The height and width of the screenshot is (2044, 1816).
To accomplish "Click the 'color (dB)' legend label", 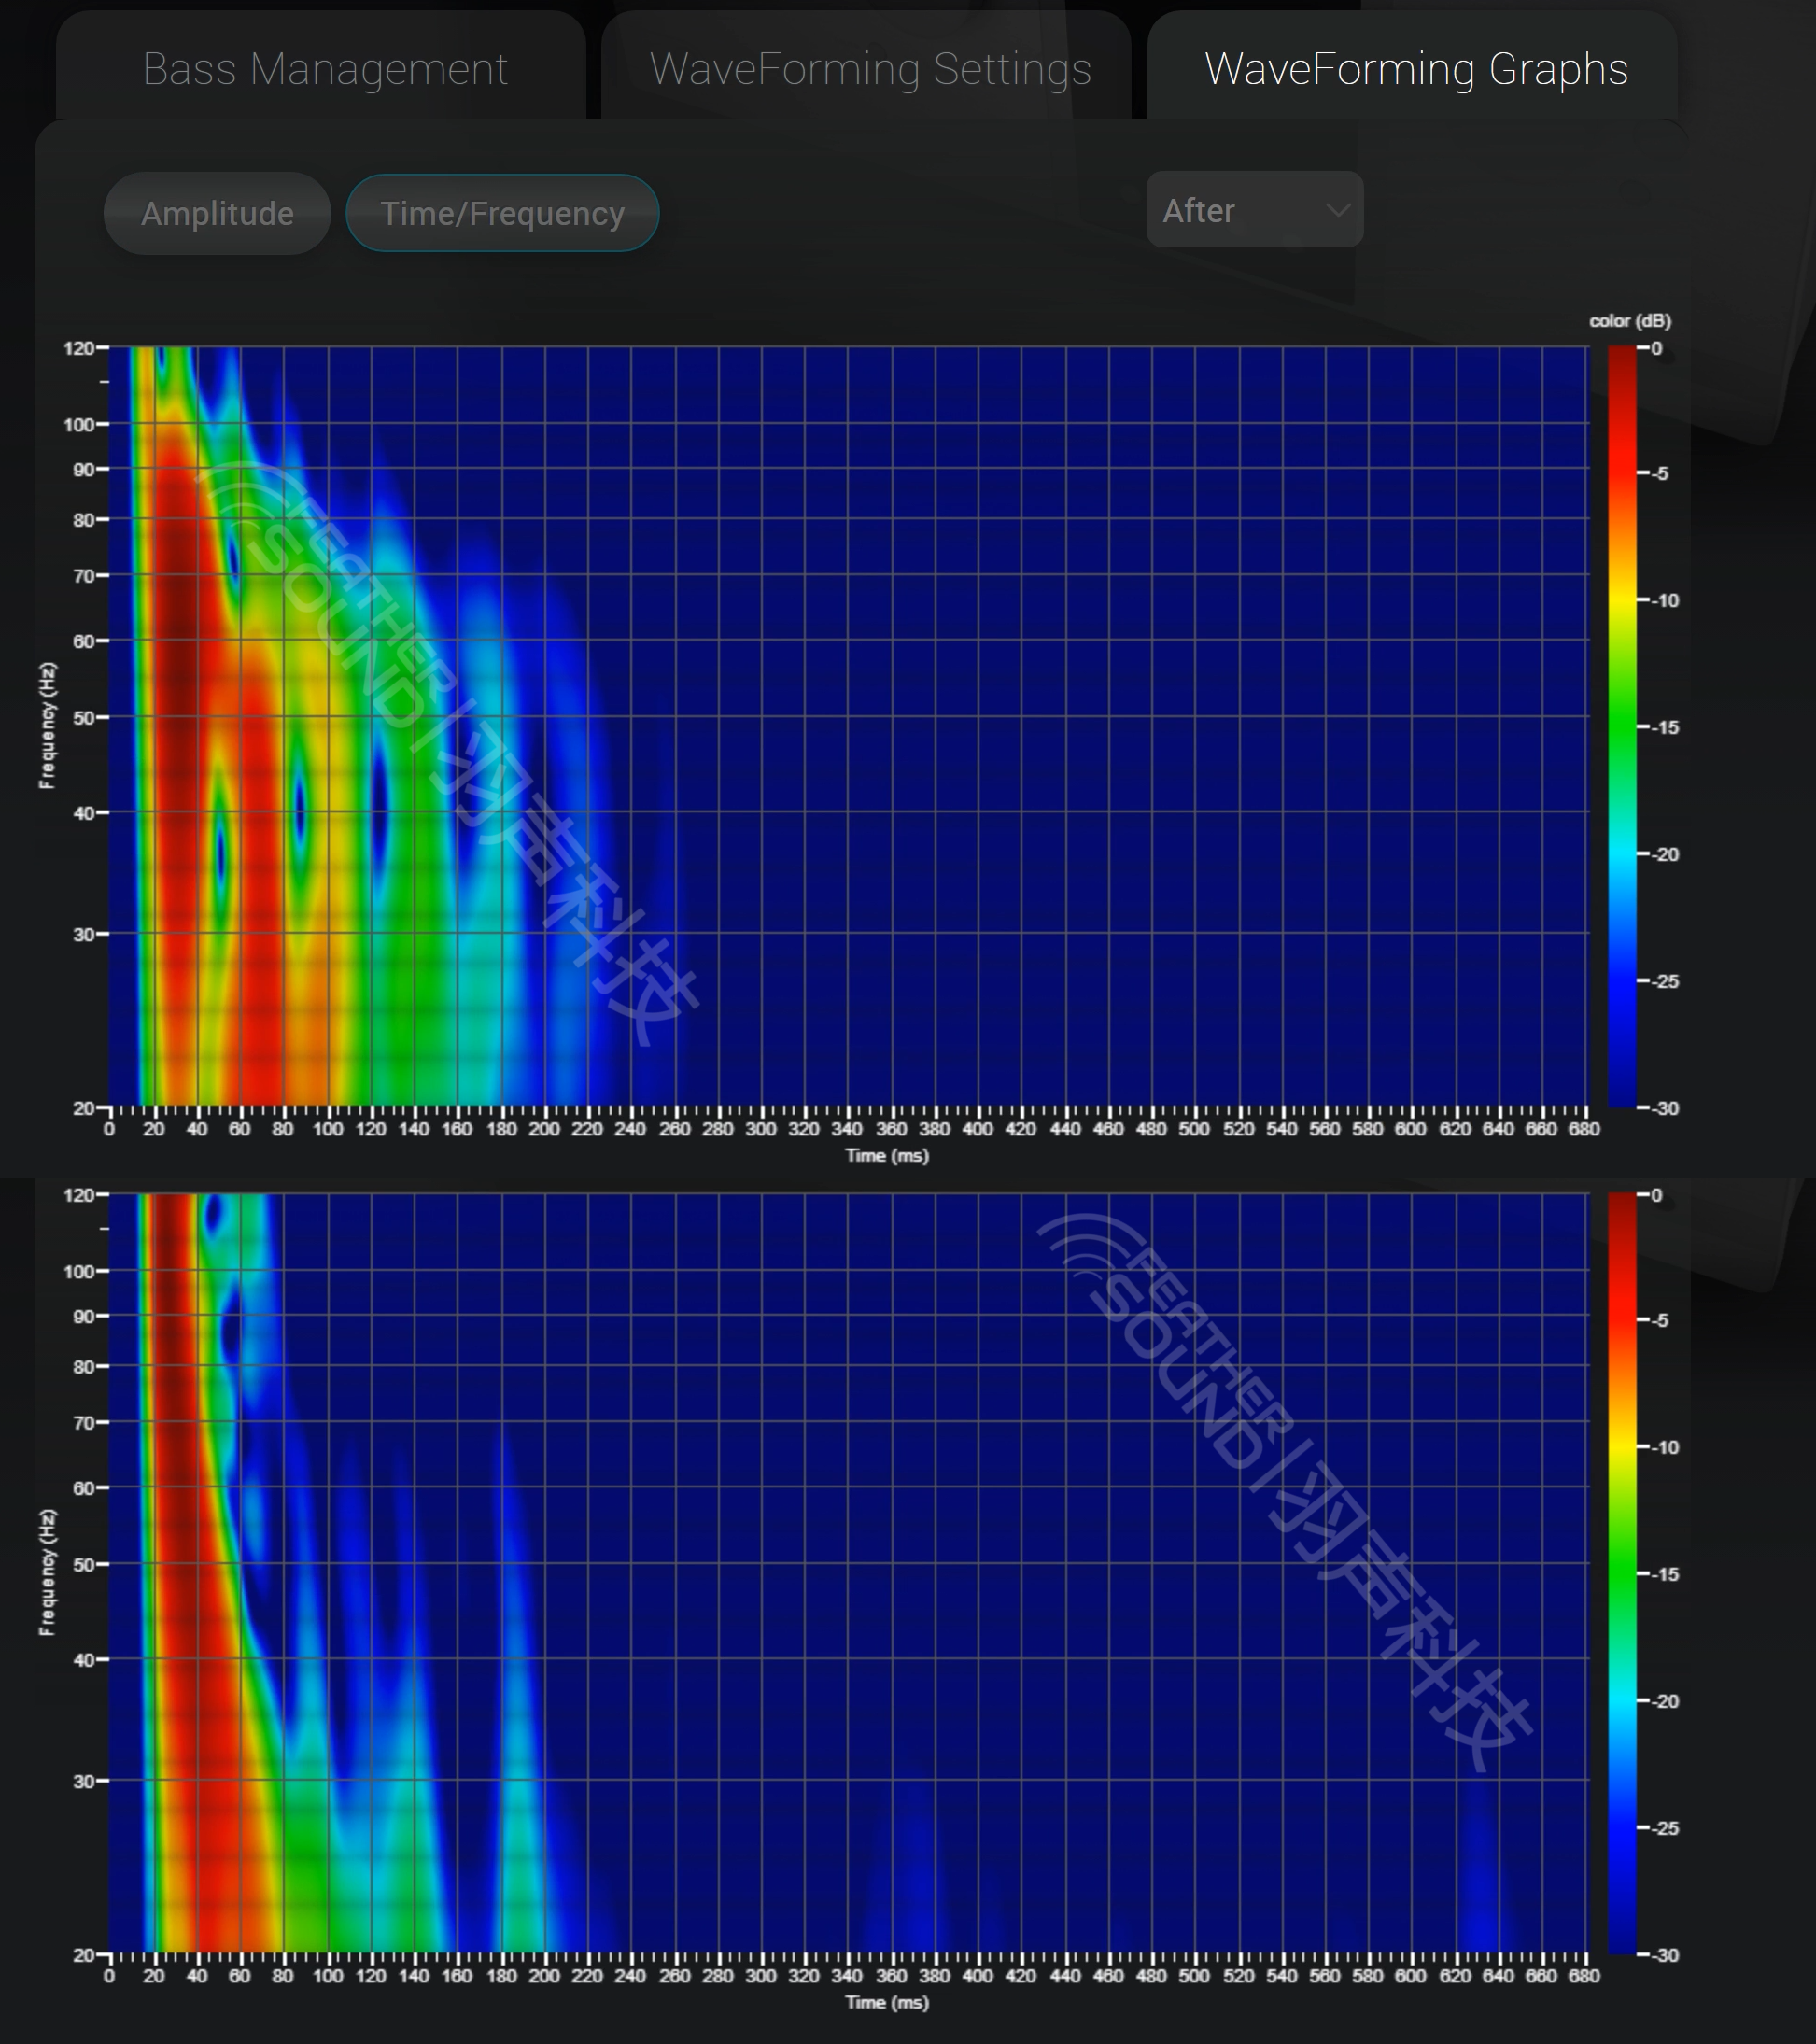I will [1629, 321].
